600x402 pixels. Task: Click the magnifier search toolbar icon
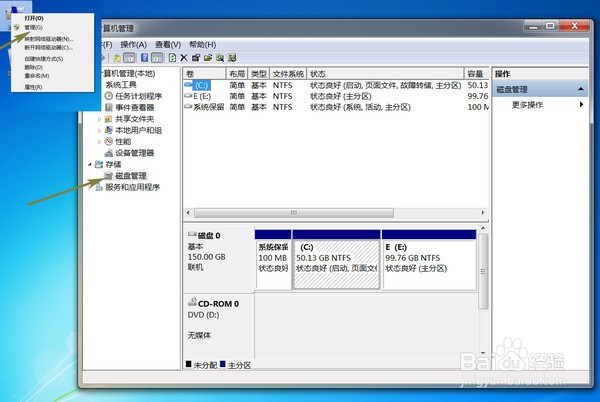click(x=220, y=58)
